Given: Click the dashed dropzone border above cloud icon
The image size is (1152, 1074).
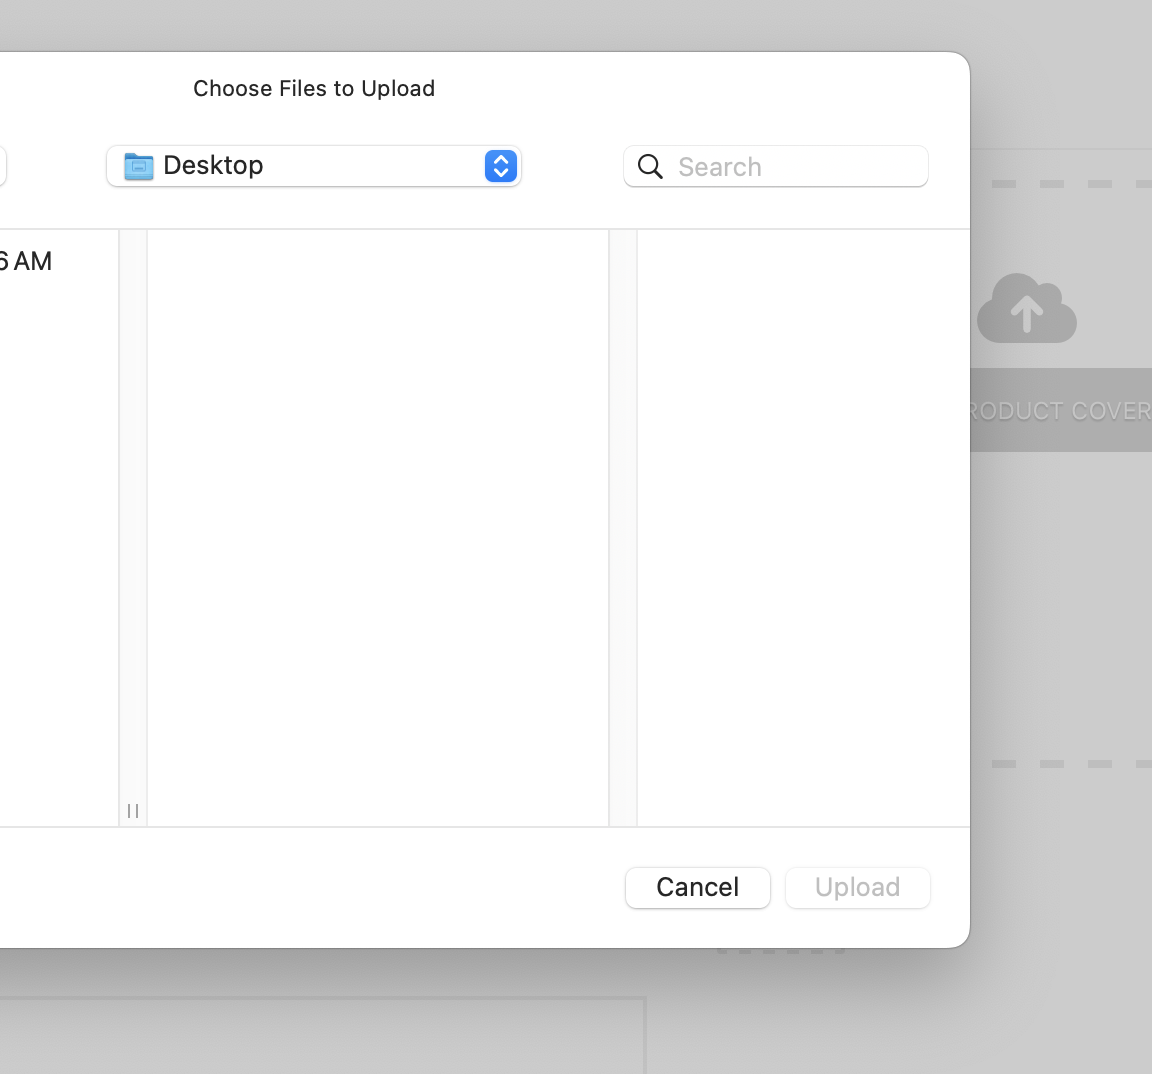Looking at the screenshot, I should [x=1060, y=184].
